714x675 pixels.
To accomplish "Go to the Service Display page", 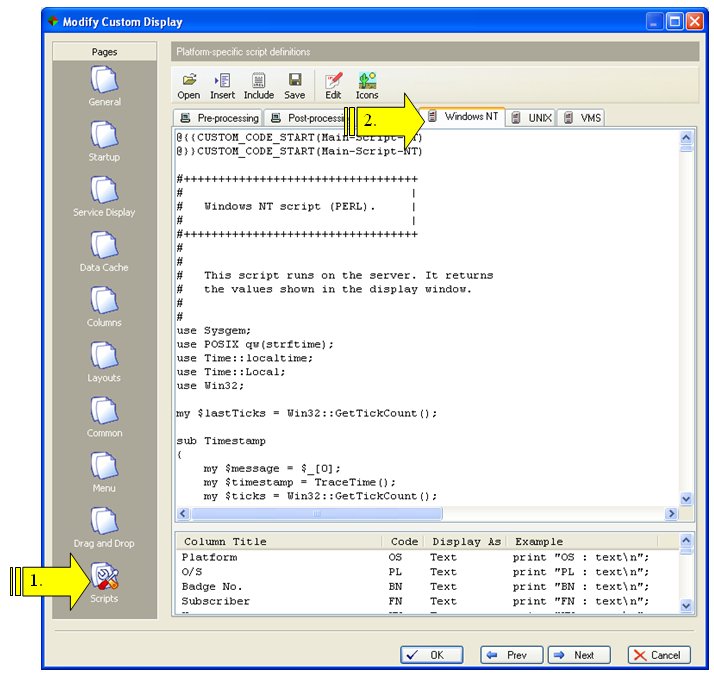I will point(104,195).
